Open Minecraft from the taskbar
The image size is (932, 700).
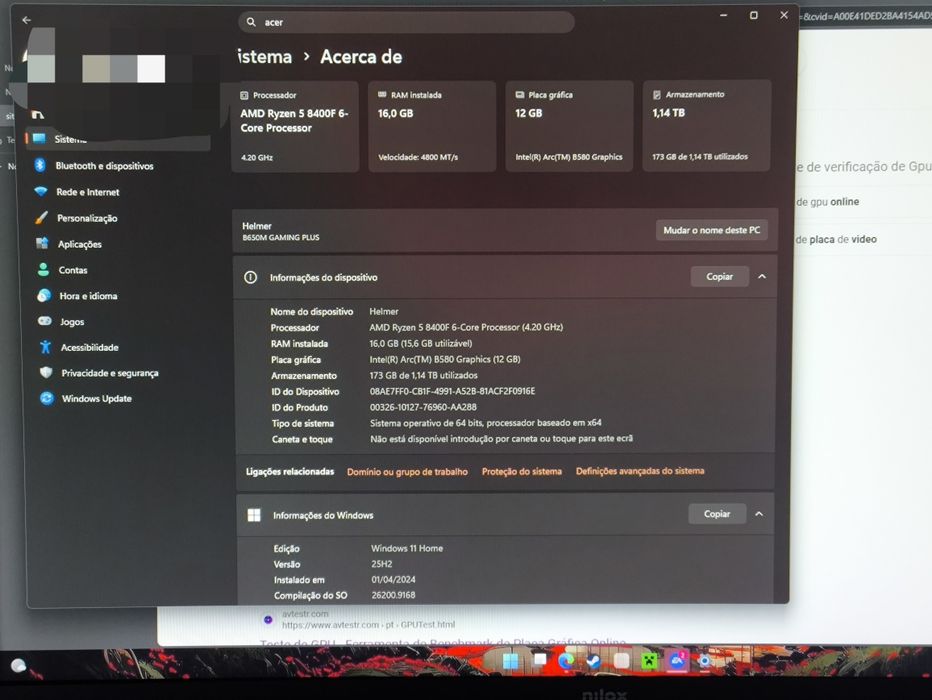click(x=650, y=661)
